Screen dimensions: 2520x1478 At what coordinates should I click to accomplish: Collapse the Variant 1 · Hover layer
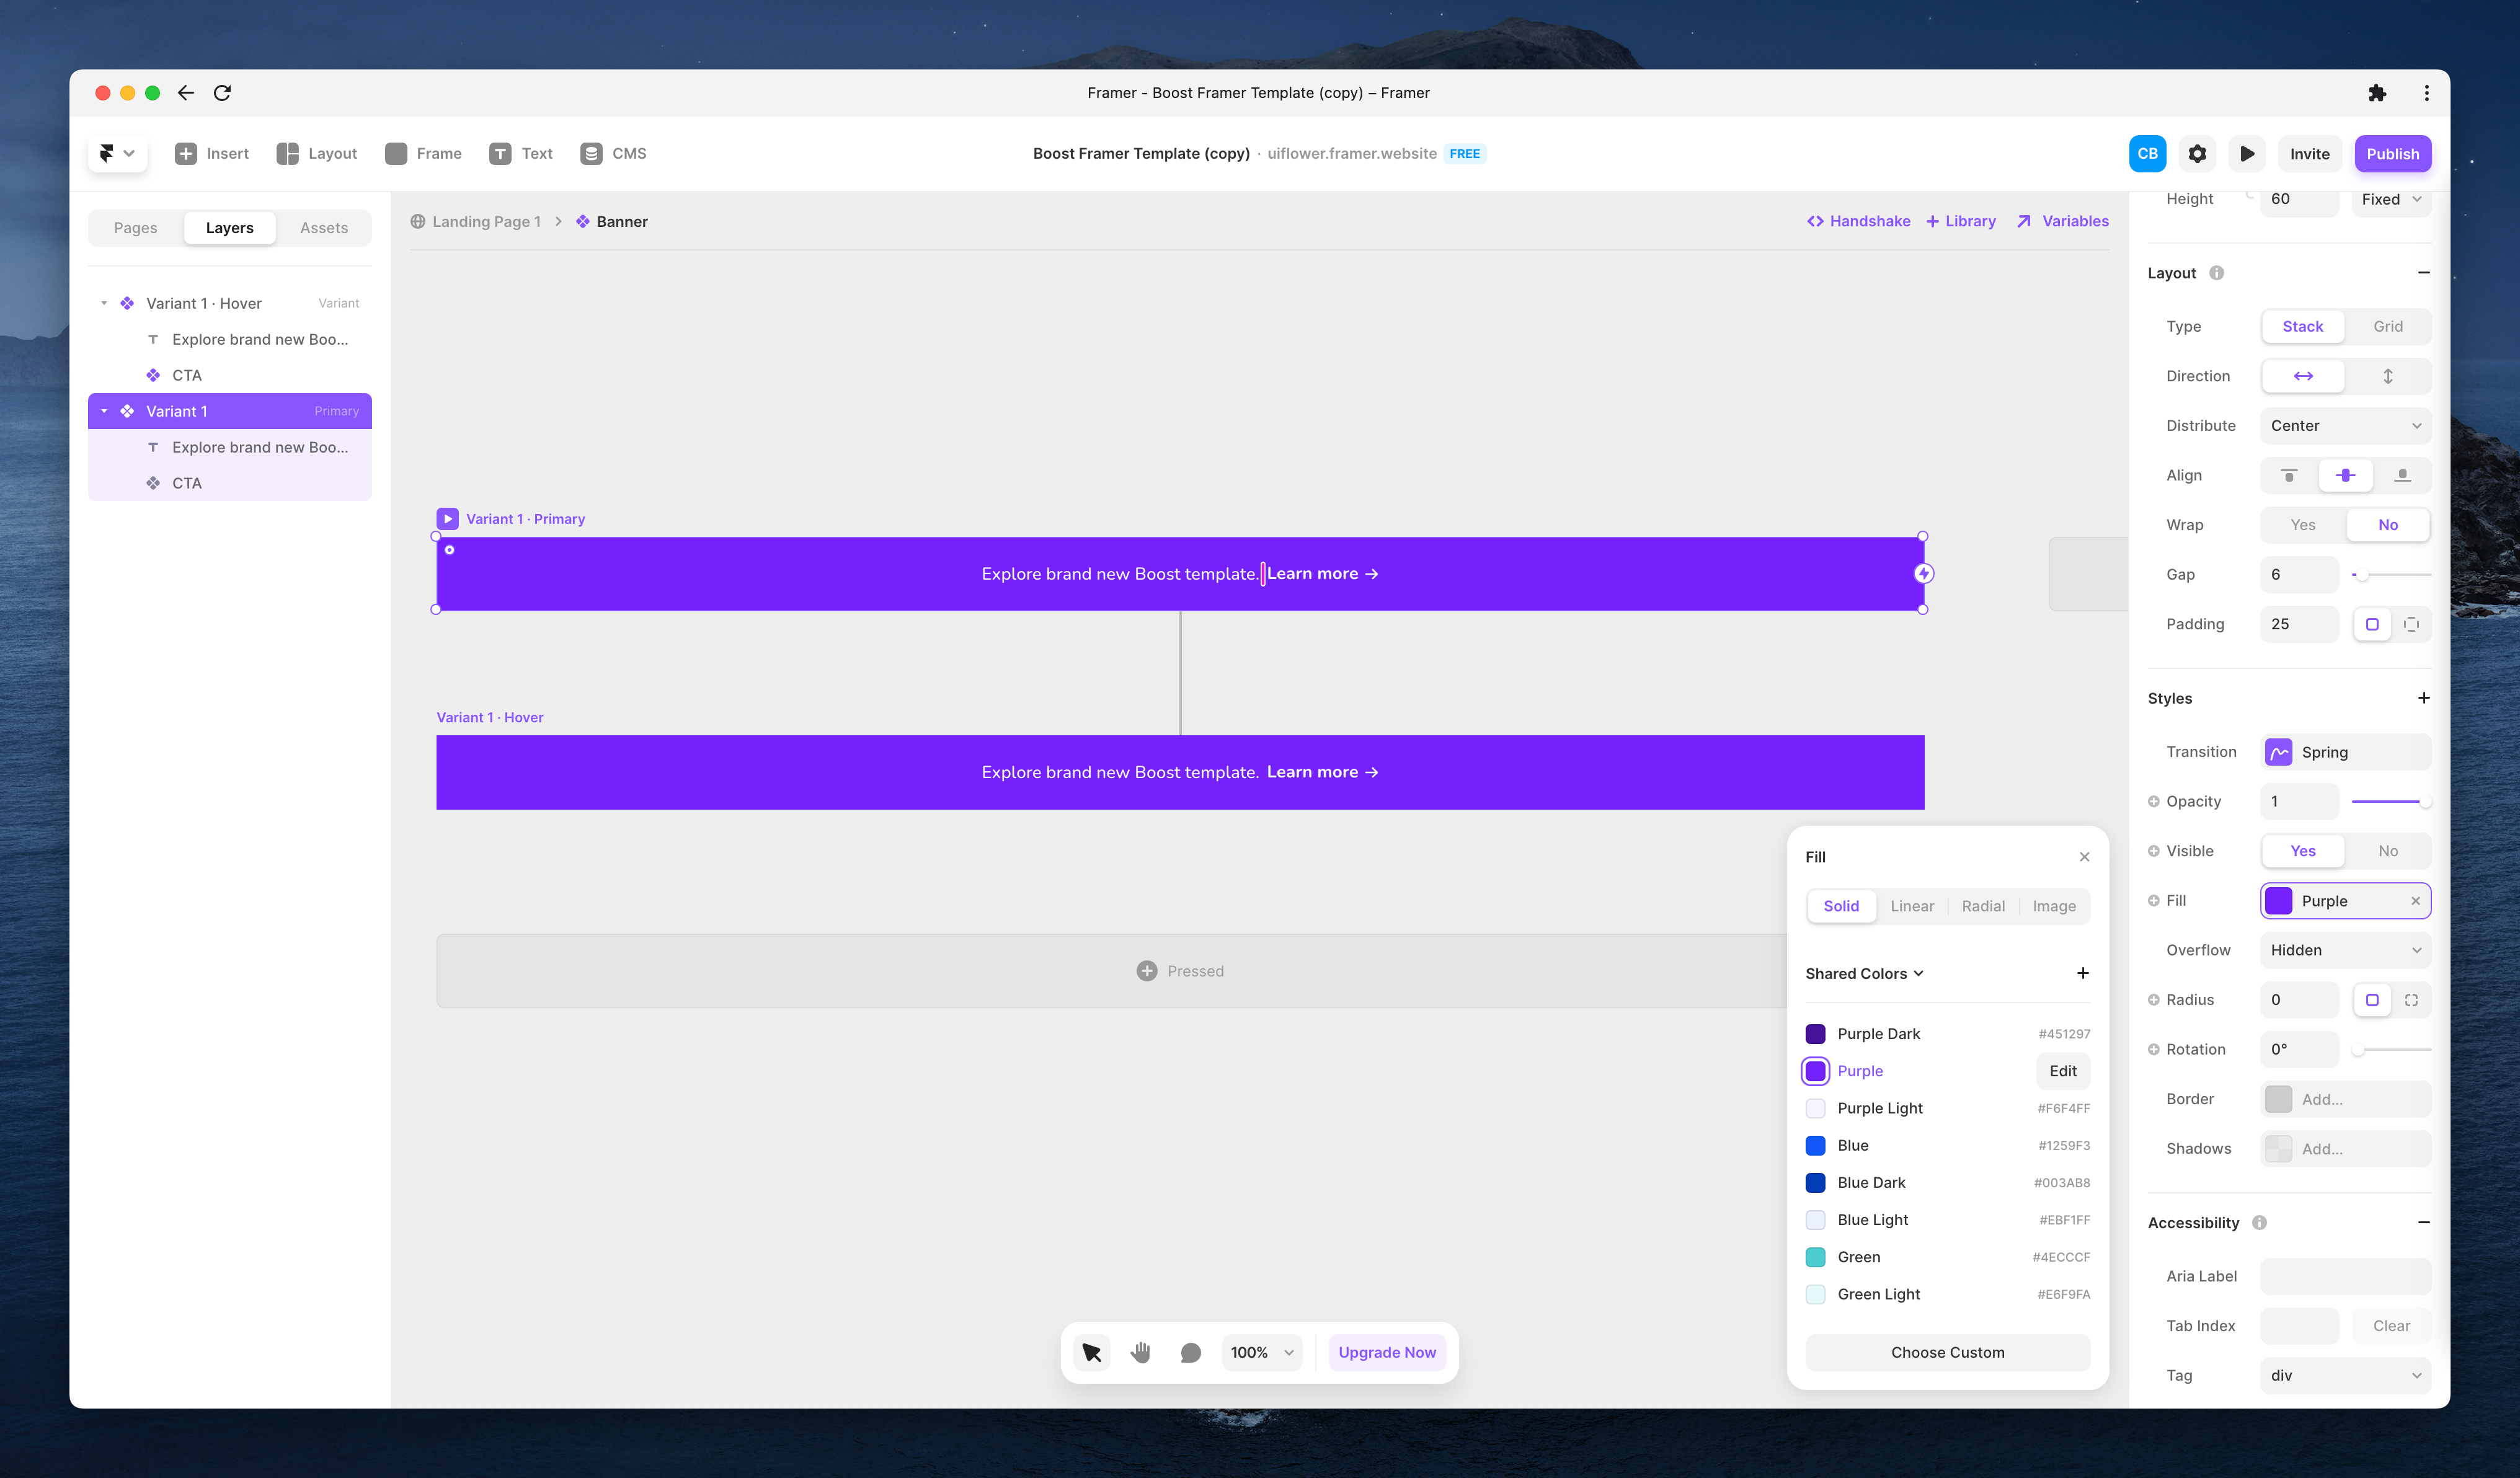(x=104, y=303)
